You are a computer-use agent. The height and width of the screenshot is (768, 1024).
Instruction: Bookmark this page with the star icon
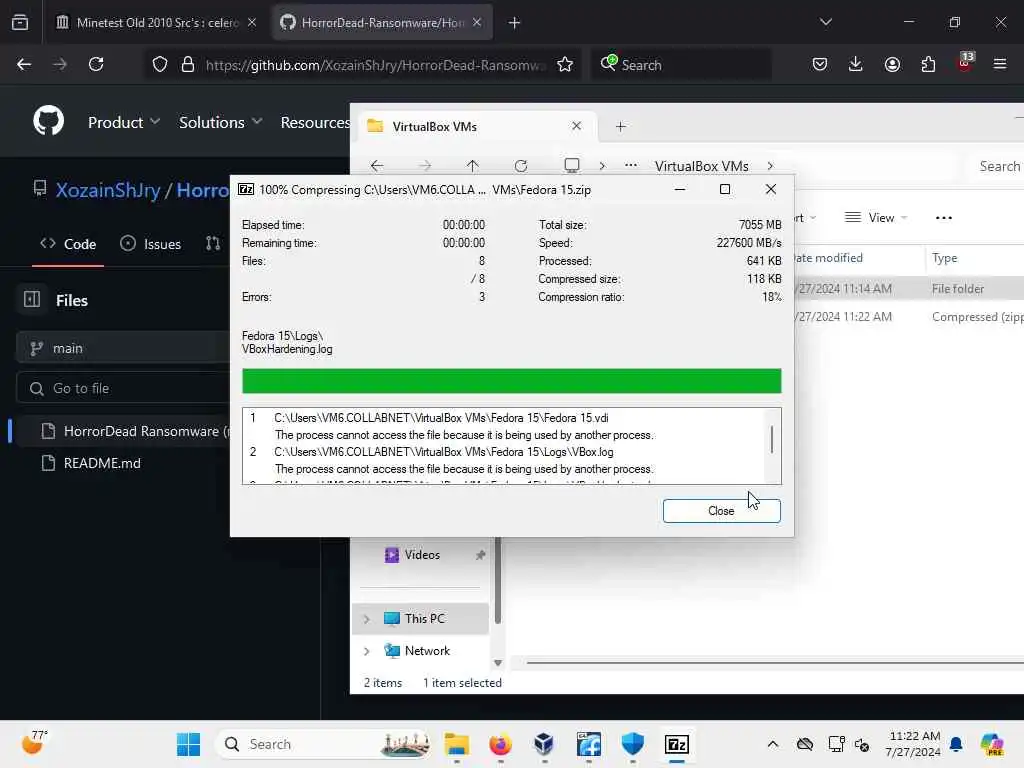click(565, 64)
